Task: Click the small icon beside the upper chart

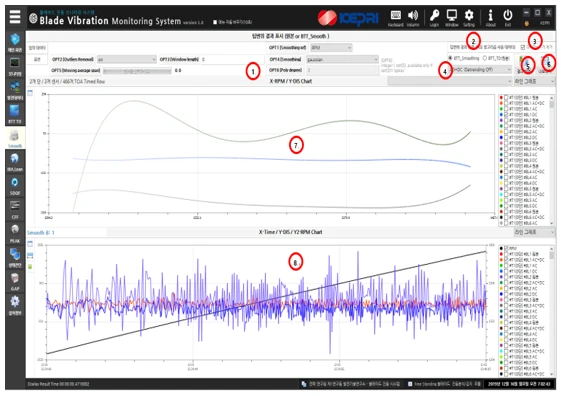Action: coord(30,93)
